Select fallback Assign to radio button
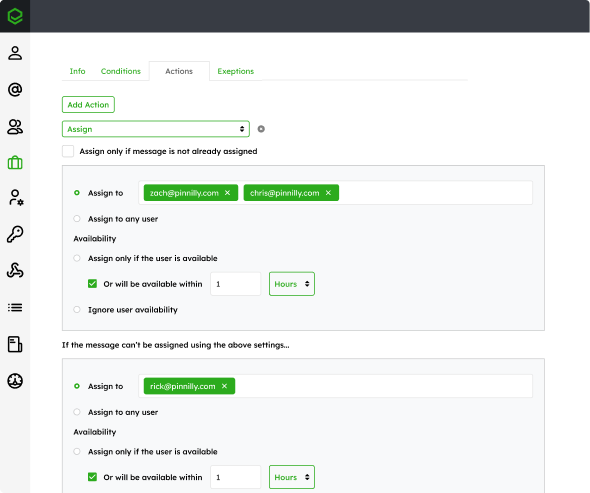Screen dimensions: 590x493 (77, 386)
